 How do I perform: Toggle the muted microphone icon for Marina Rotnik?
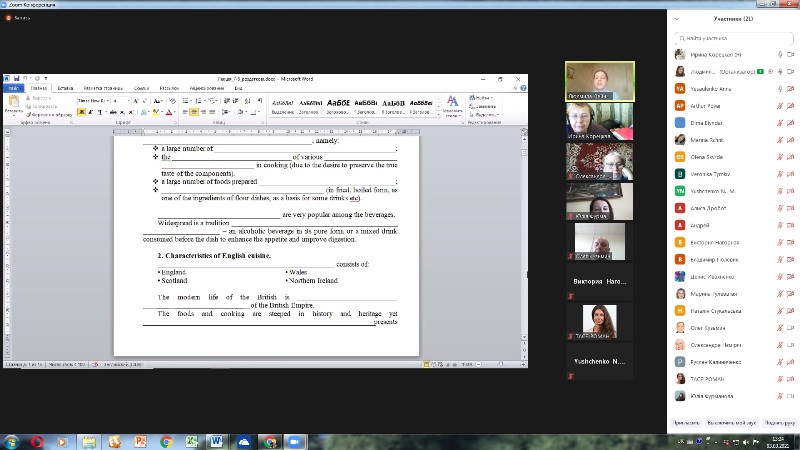tap(779, 139)
